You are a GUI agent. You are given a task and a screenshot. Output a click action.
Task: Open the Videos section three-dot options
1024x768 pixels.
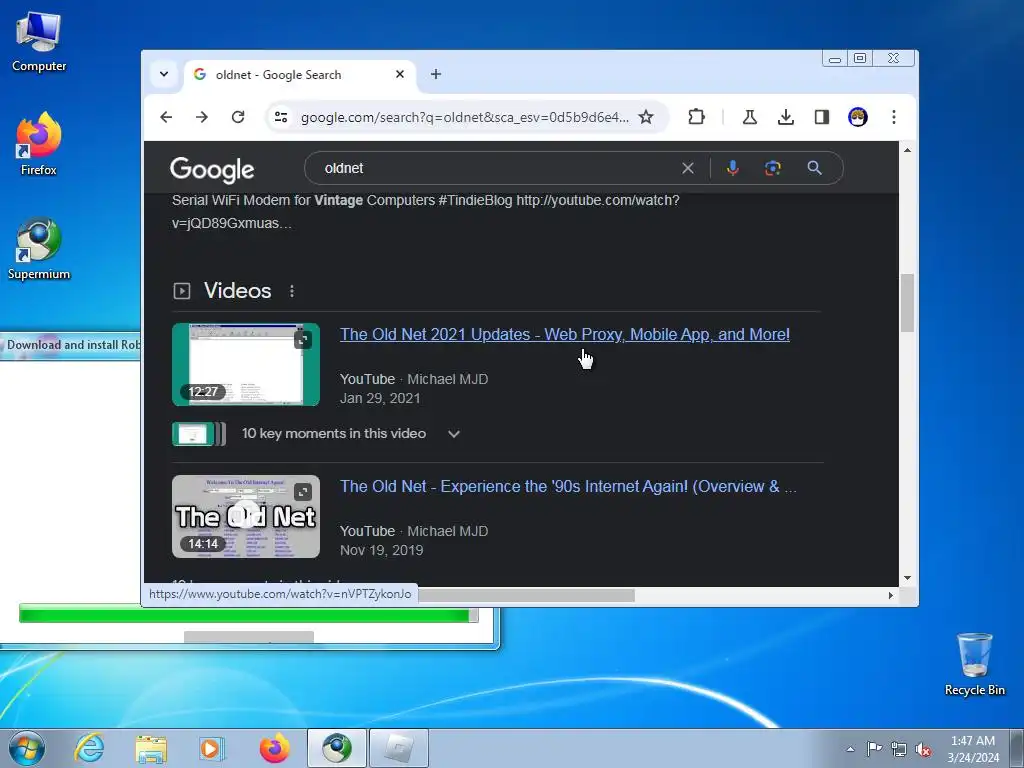click(292, 291)
